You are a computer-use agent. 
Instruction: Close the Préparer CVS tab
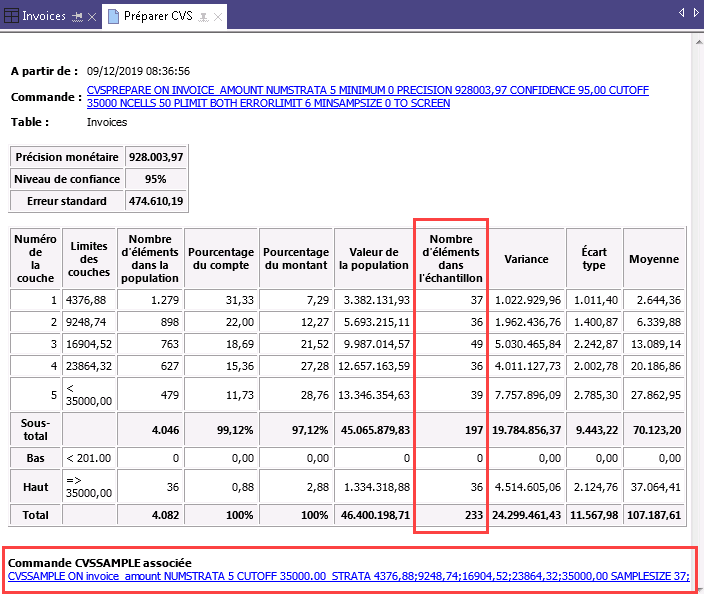[x=218, y=17]
